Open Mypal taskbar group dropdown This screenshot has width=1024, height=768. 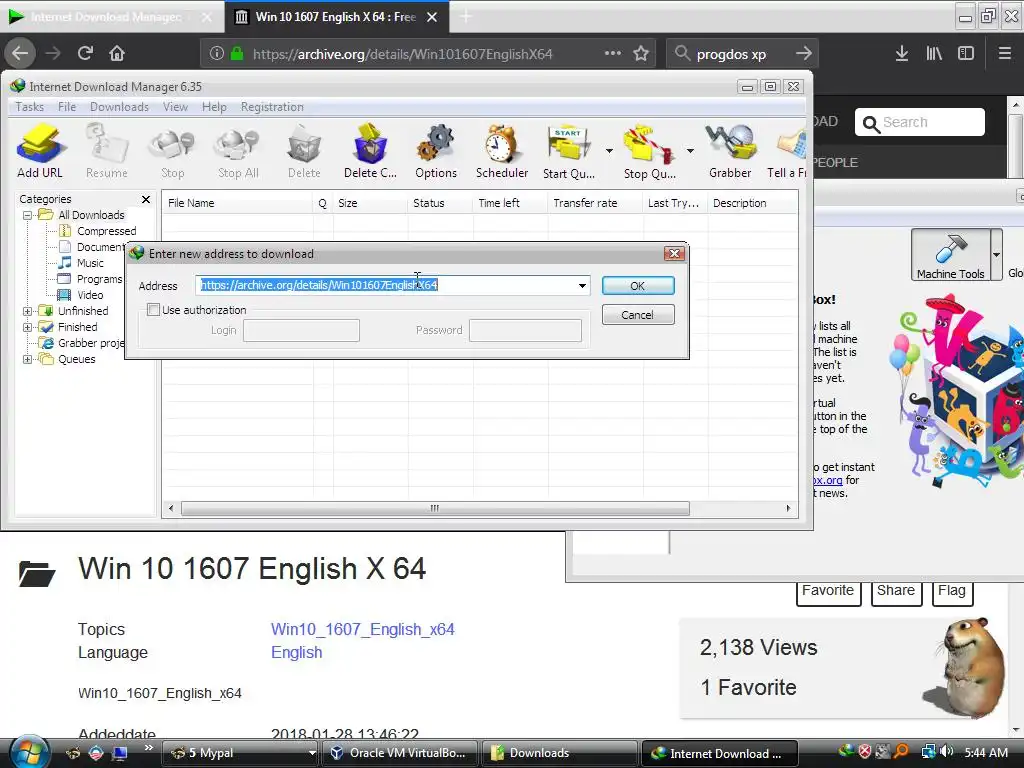[312, 753]
